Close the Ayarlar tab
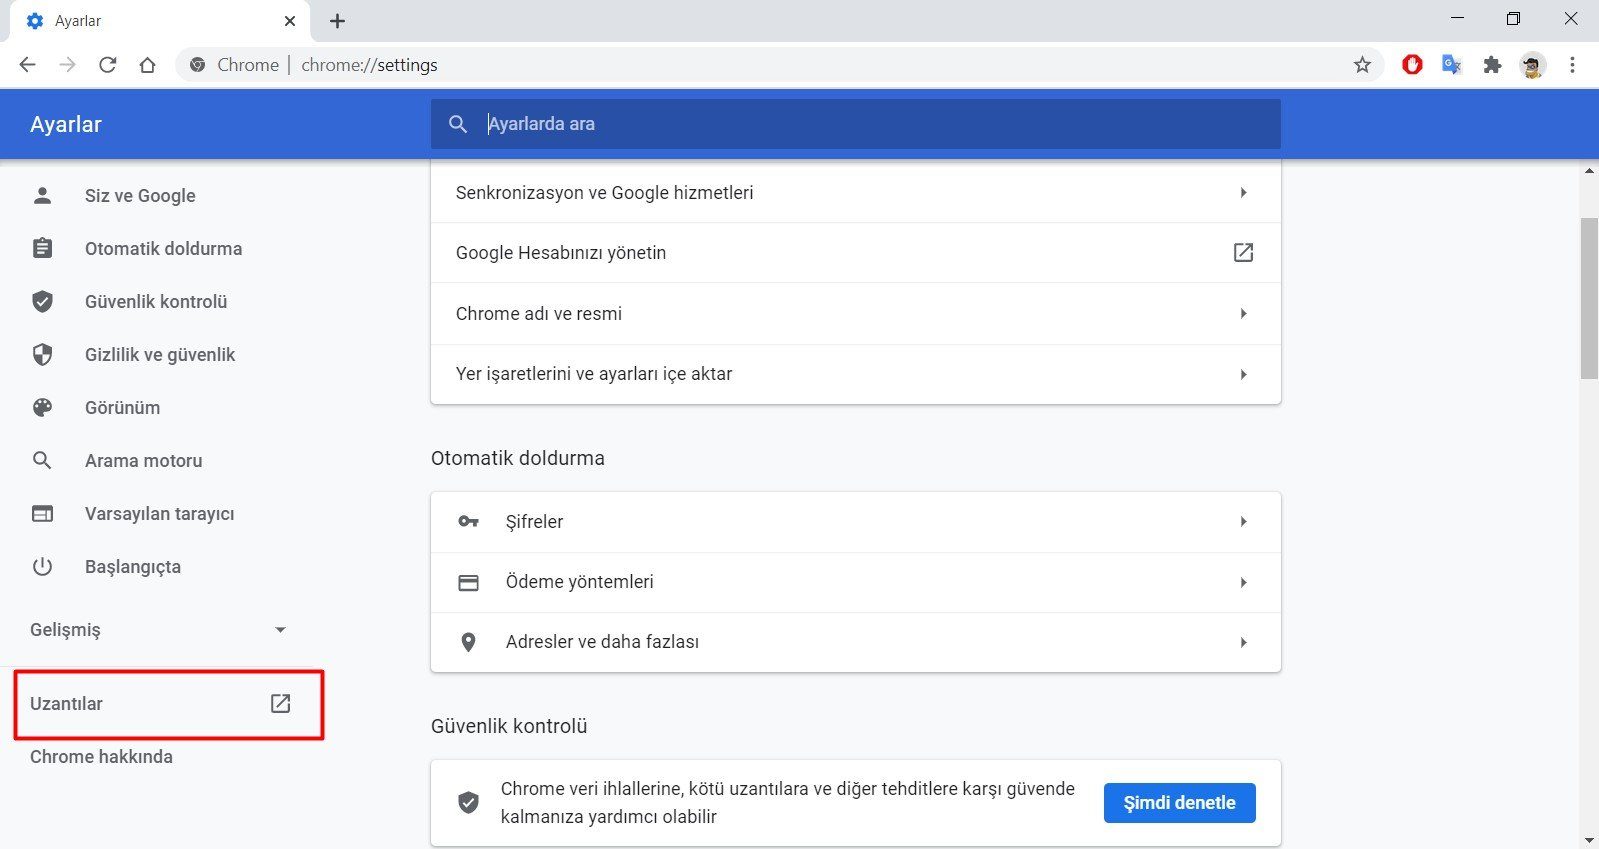This screenshot has height=849, width=1599. click(x=290, y=21)
